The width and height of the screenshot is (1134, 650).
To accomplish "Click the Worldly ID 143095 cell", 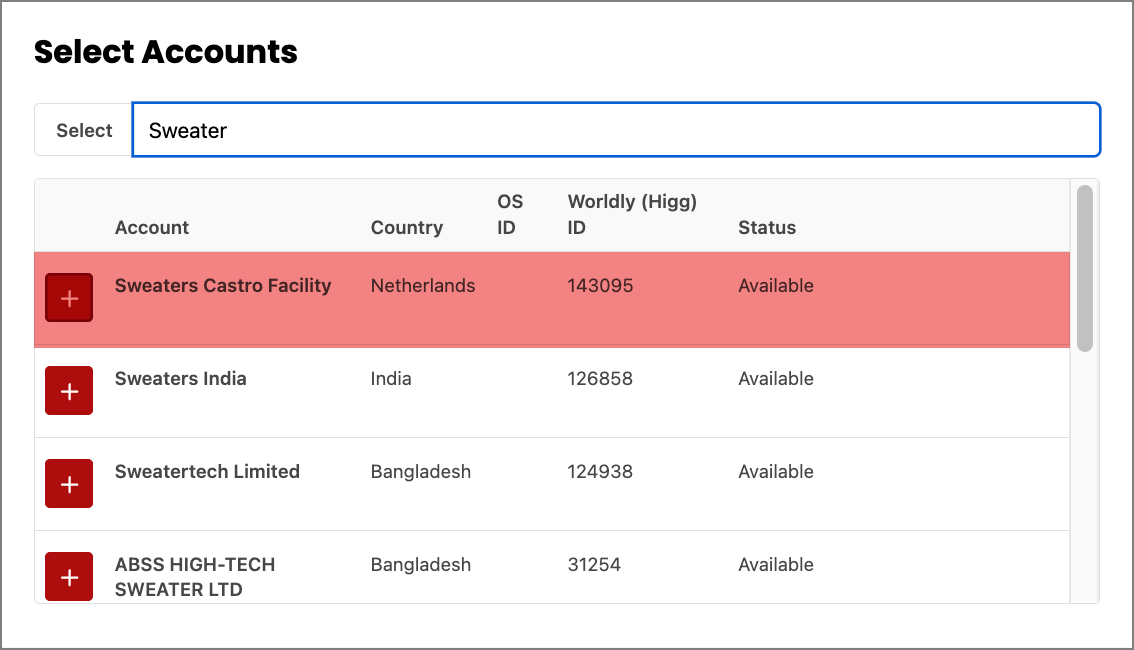I will click(600, 286).
